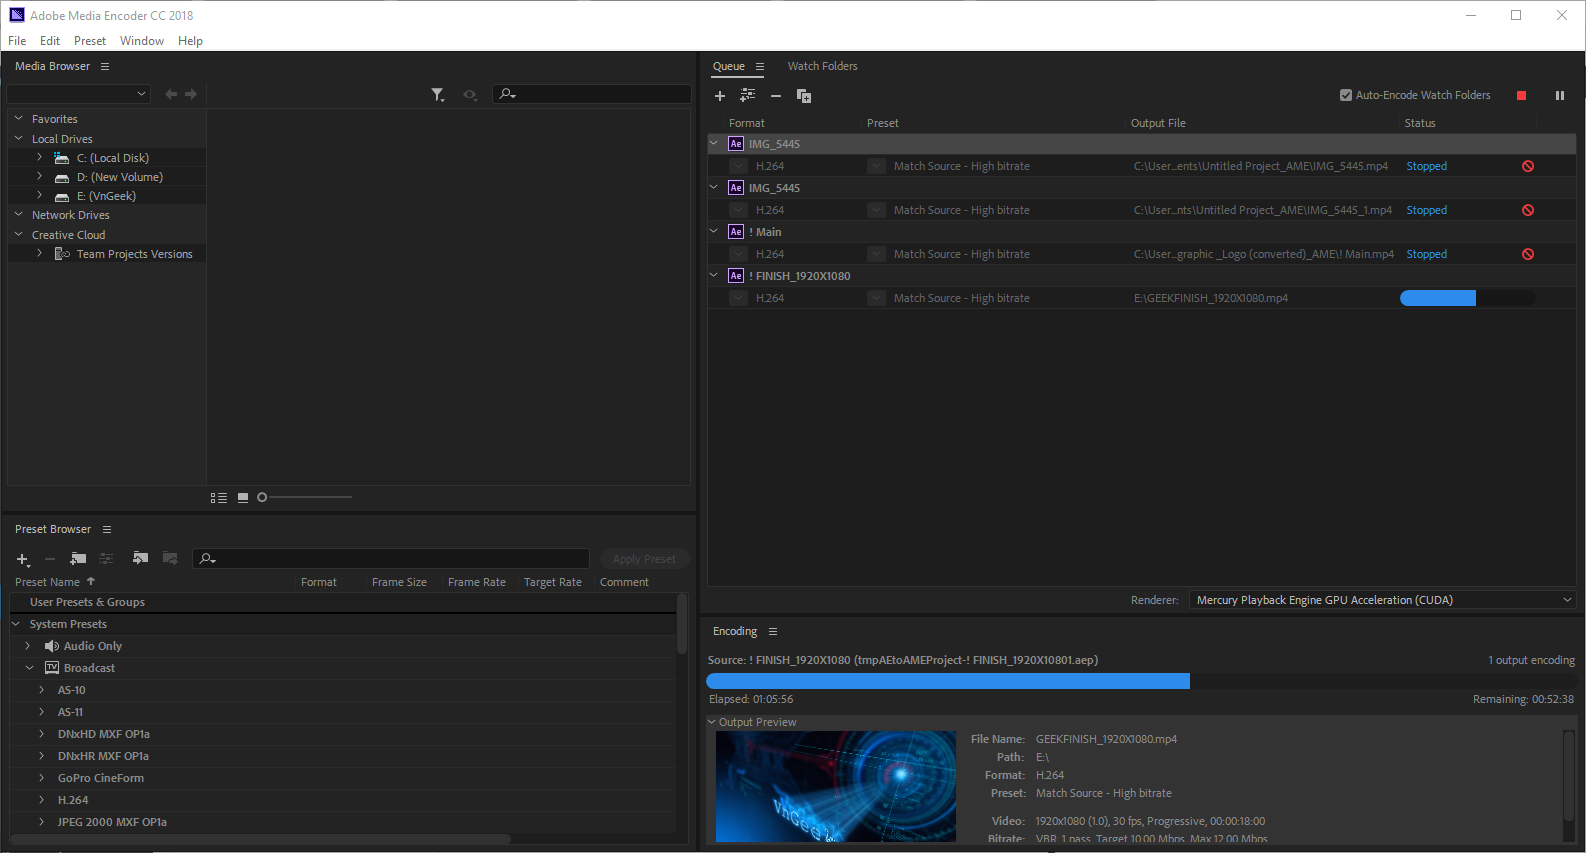
Task: Open the Renderer dropdown
Action: [1382, 600]
